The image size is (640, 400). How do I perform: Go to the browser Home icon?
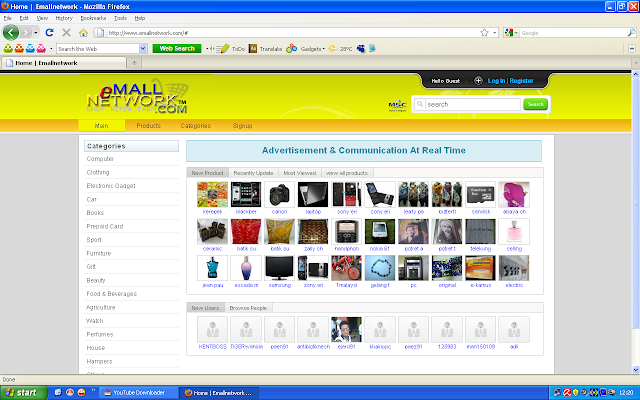(x=83, y=33)
